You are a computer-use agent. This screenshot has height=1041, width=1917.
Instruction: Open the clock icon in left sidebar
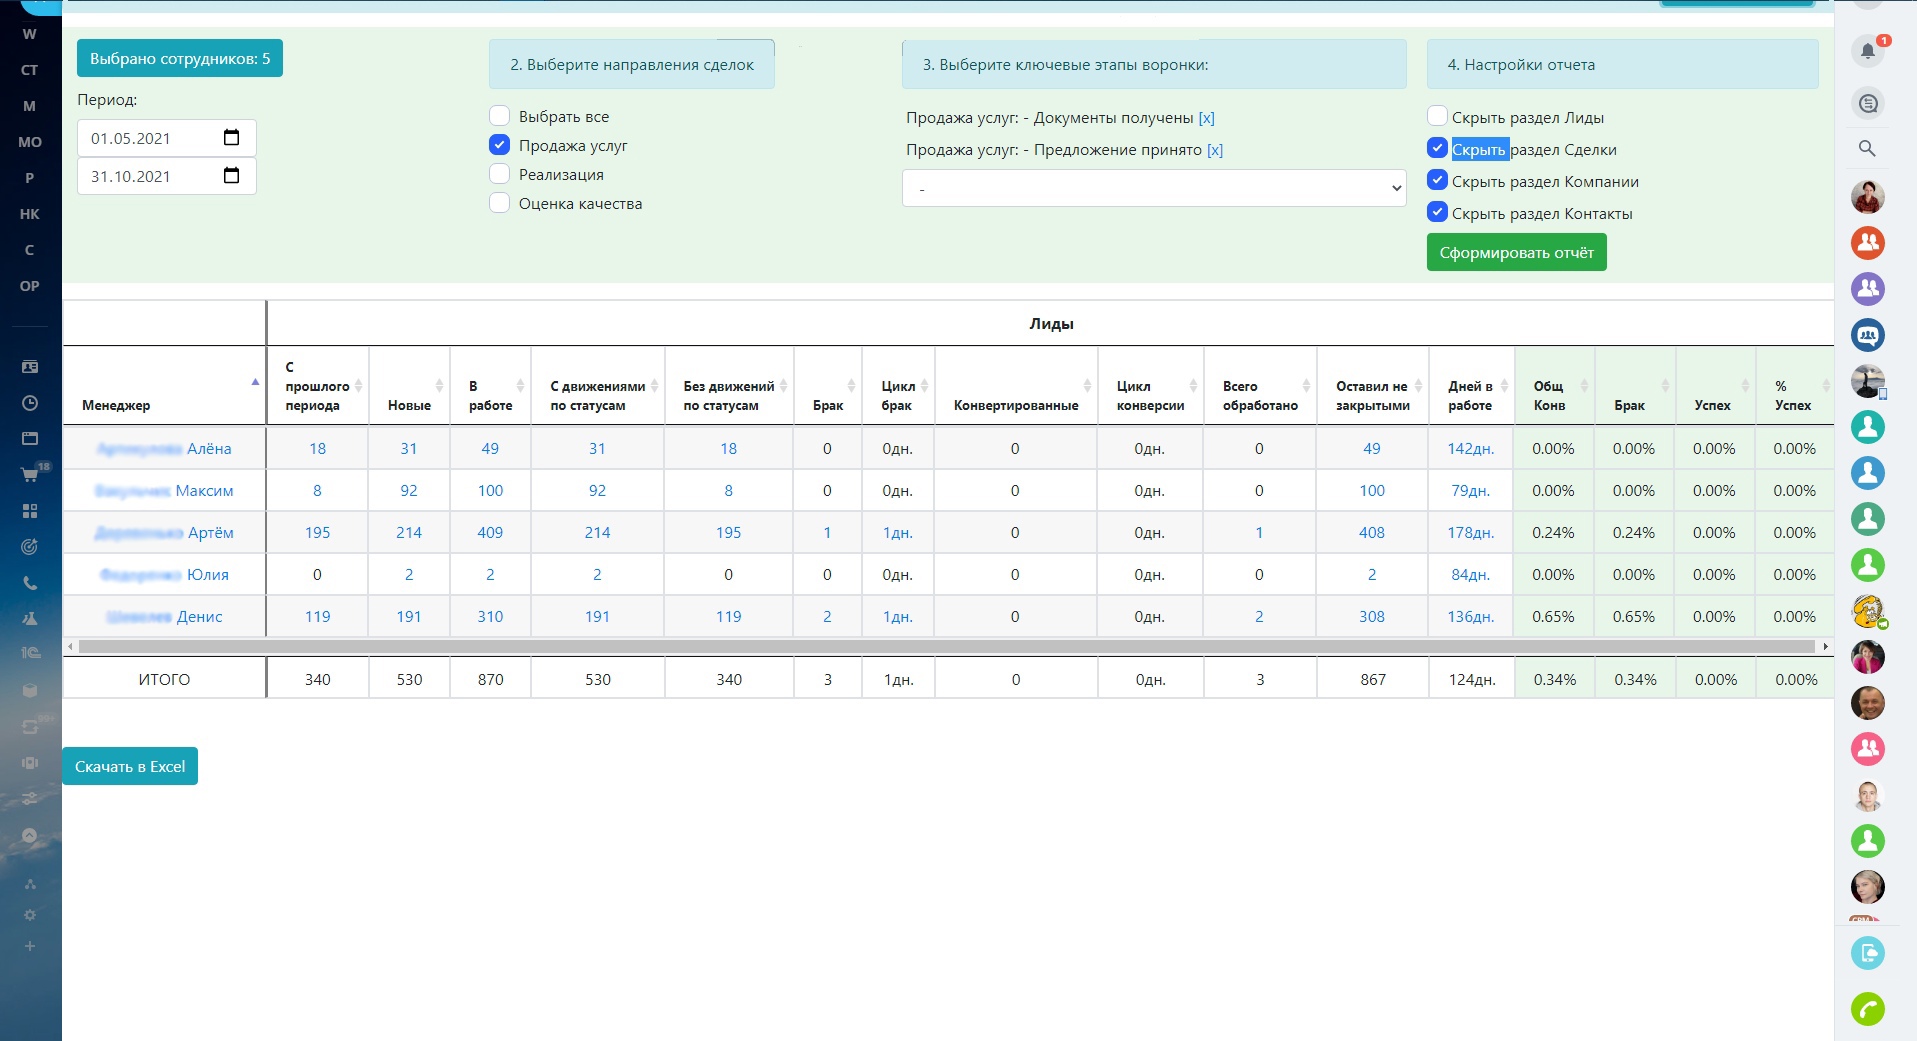tap(30, 403)
